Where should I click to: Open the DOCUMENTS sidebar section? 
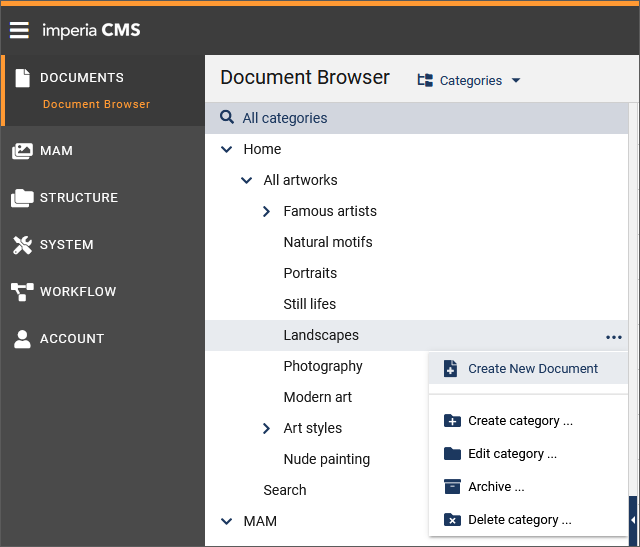pyautogui.click(x=82, y=78)
